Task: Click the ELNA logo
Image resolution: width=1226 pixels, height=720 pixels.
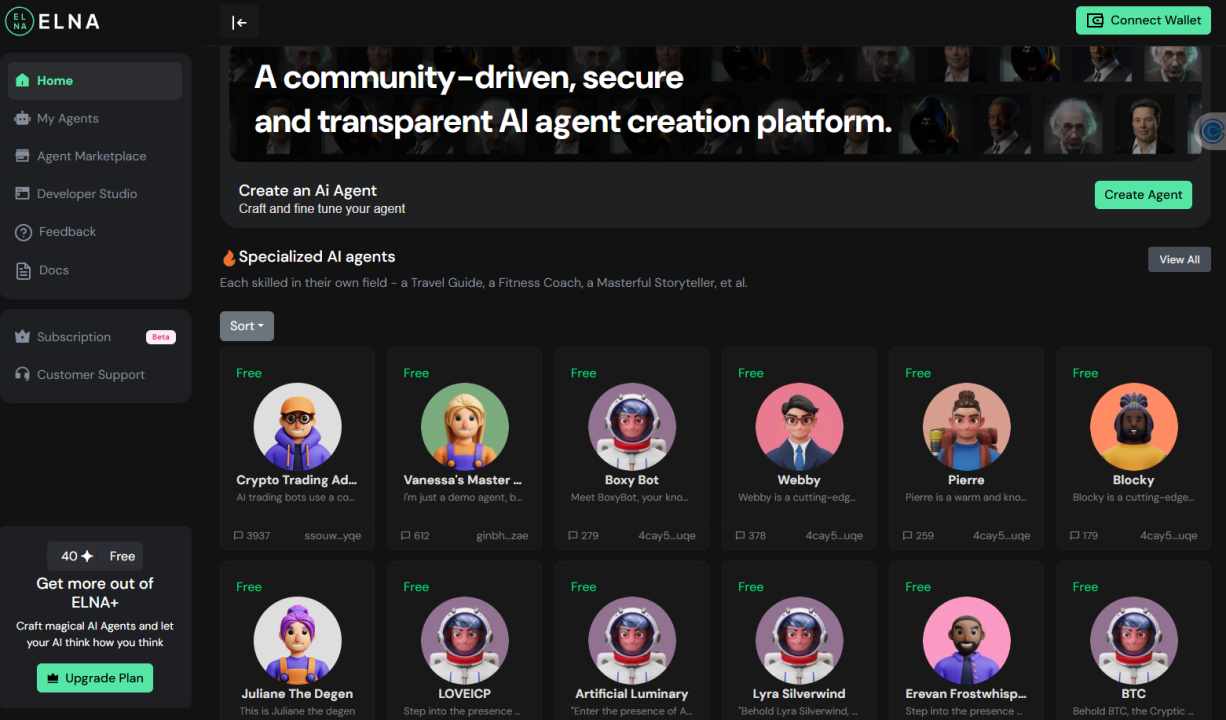Action: pyautogui.click(x=52, y=21)
